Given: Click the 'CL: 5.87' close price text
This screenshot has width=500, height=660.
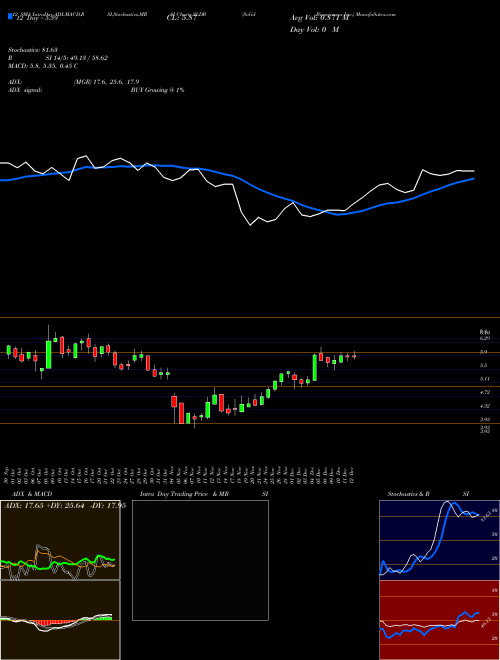Looking at the screenshot, I should [x=182, y=18].
